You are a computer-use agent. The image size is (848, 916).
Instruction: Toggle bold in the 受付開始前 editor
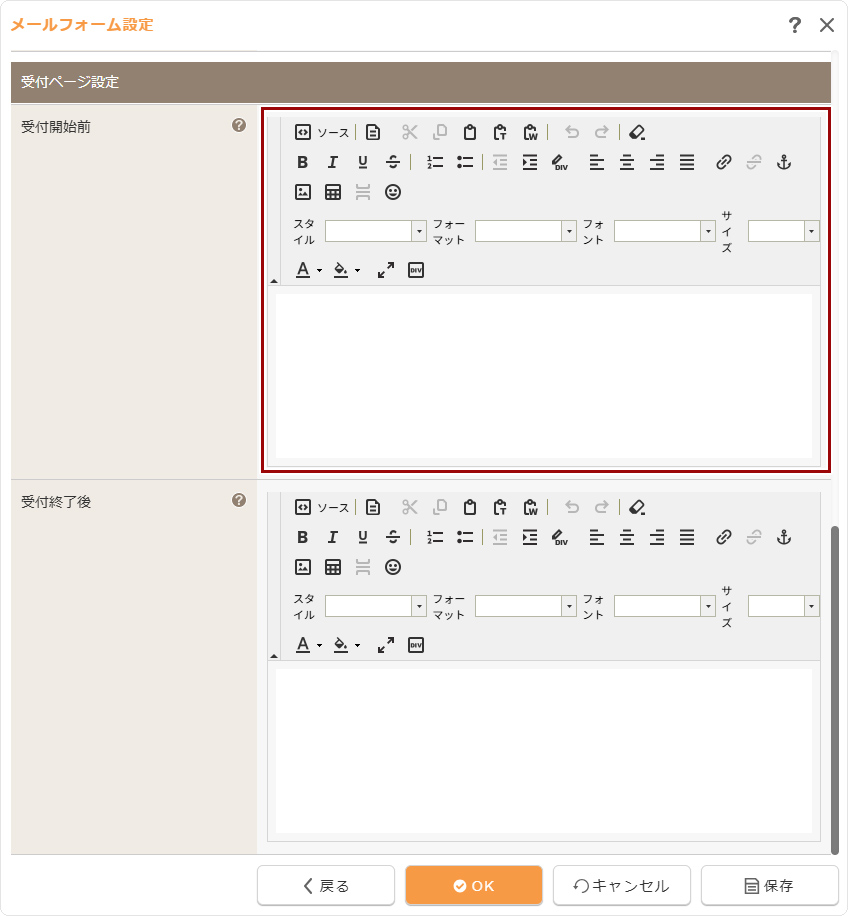(x=303, y=162)
